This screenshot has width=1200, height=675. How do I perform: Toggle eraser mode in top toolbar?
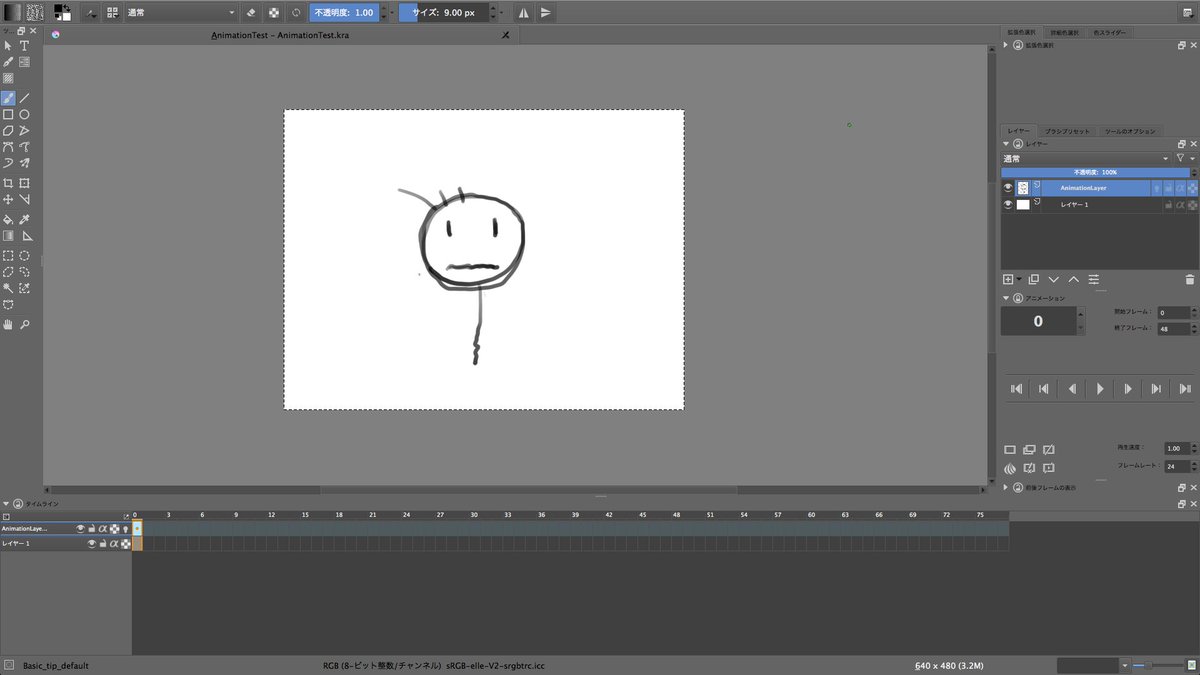tap(251, 13)
